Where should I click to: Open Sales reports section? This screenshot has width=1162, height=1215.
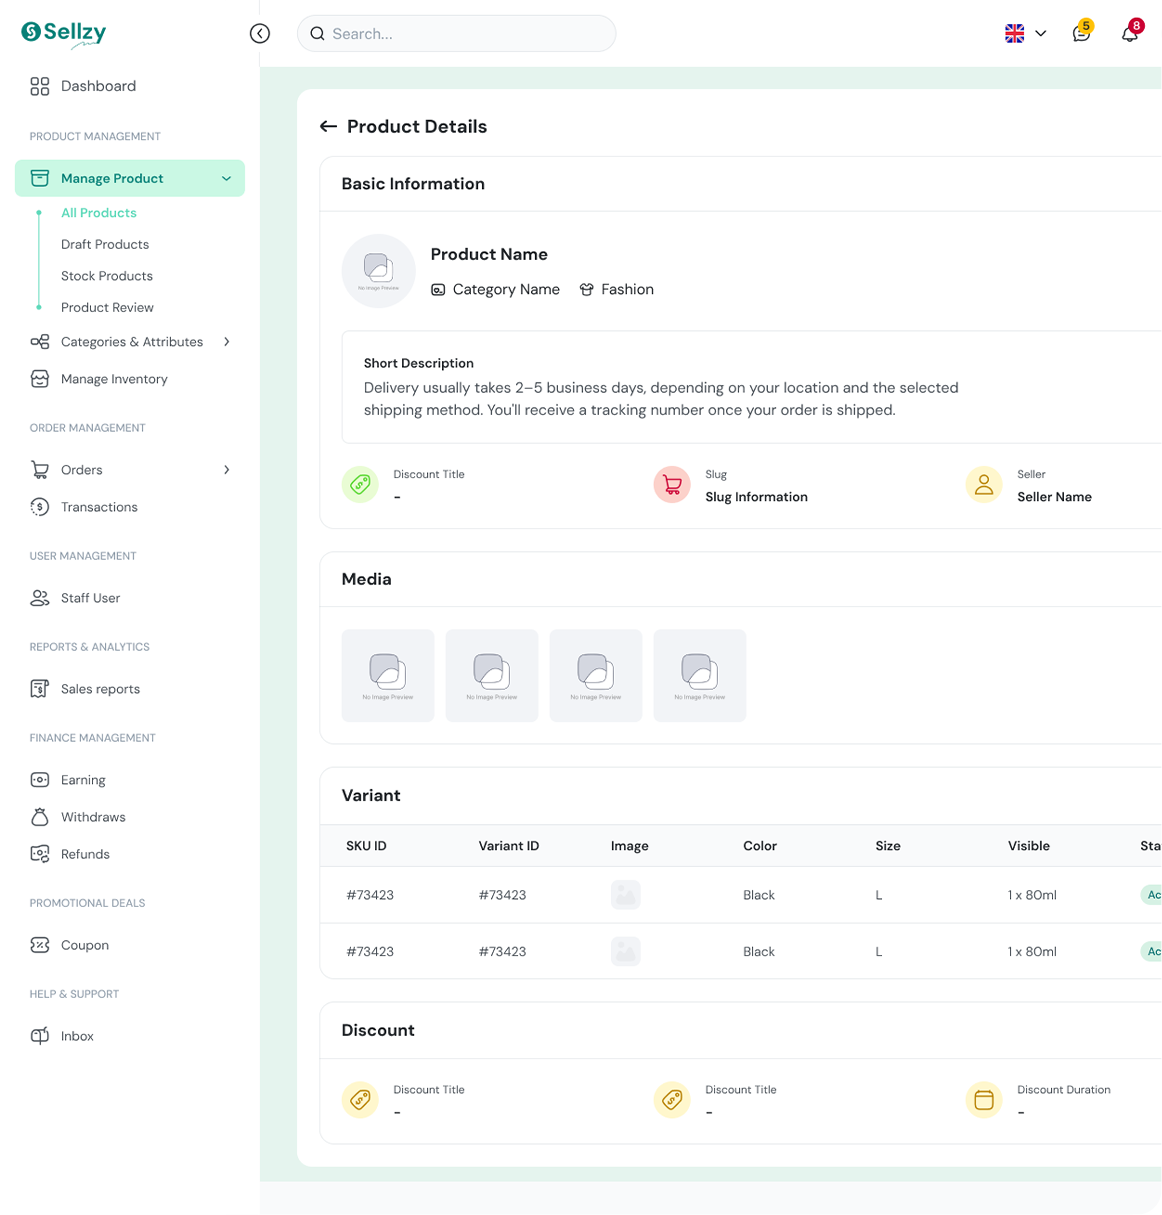[100, 689]
